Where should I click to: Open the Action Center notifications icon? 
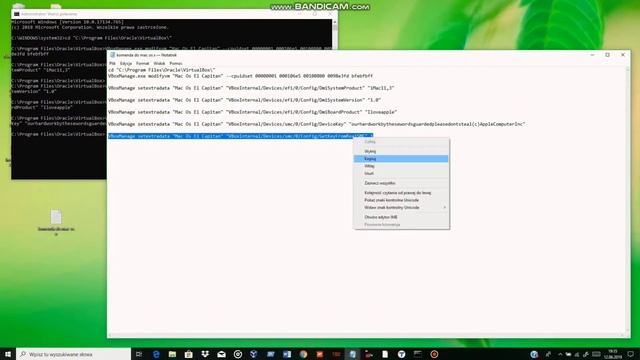[x=631, y=354]
